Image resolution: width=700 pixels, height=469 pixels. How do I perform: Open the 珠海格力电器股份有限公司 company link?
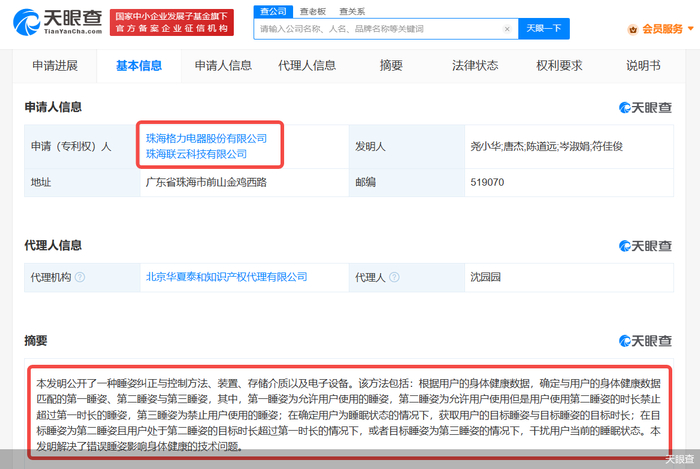[206, 138]
